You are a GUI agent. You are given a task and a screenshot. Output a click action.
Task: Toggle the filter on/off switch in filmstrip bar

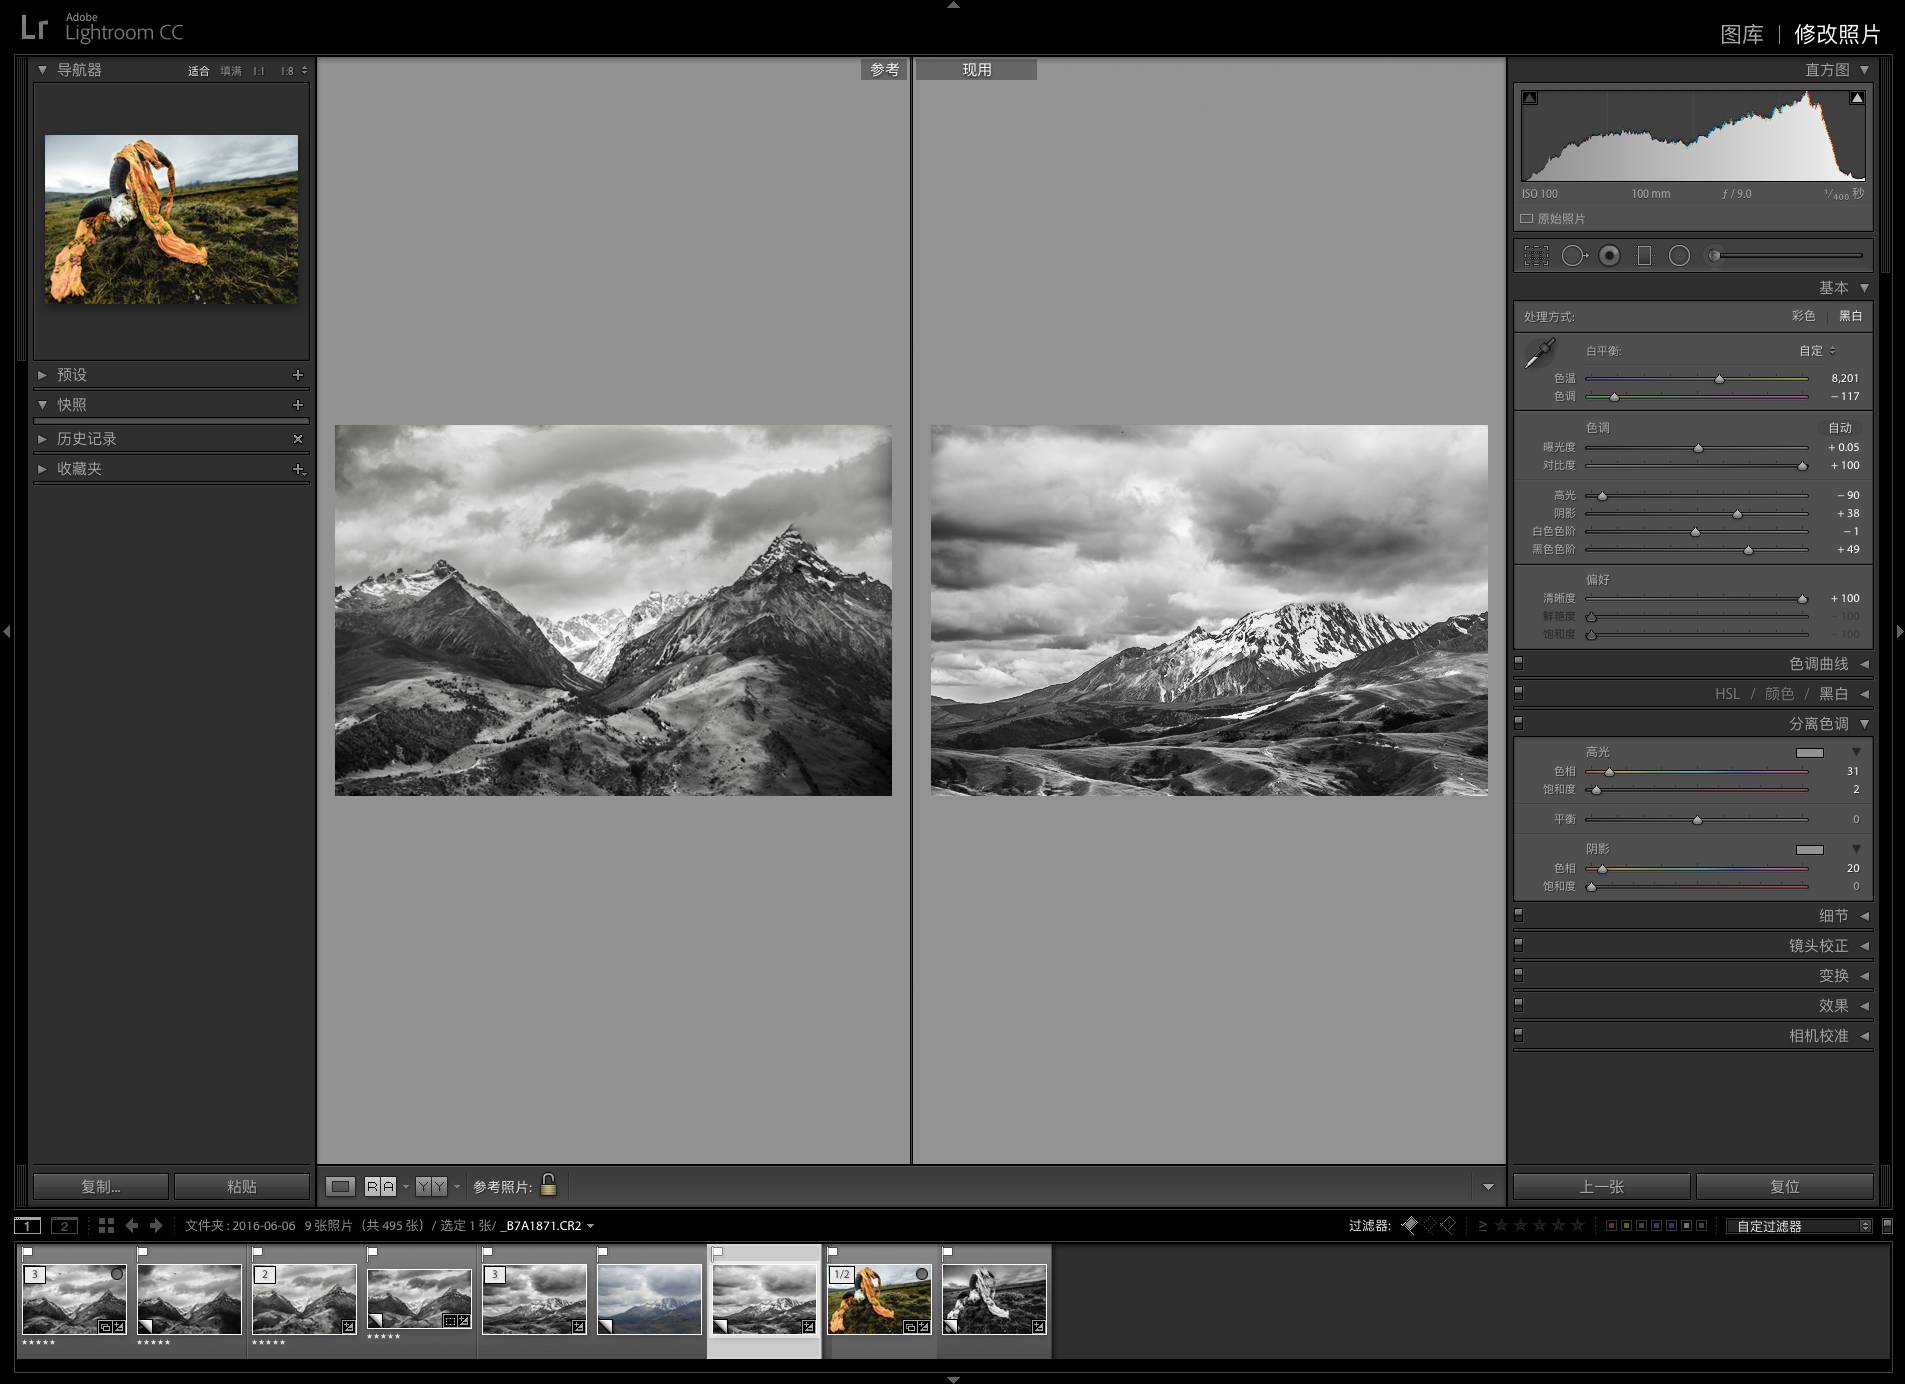pos(1887,1225)
